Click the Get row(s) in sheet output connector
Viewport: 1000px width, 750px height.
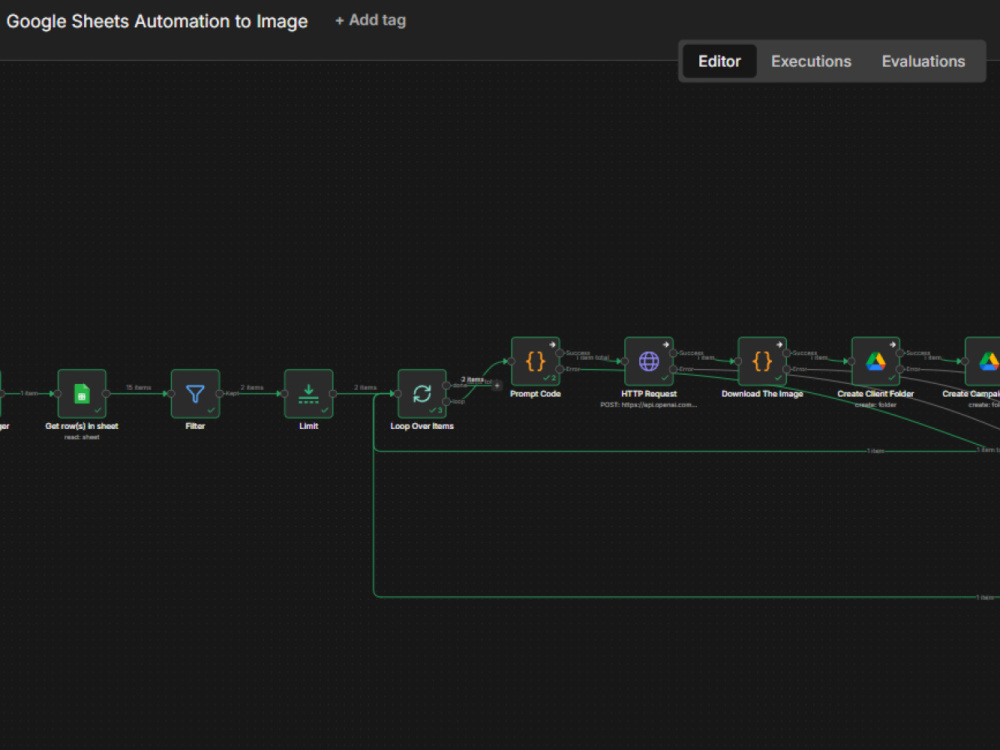pyautogui.click(x=106, y=393)
